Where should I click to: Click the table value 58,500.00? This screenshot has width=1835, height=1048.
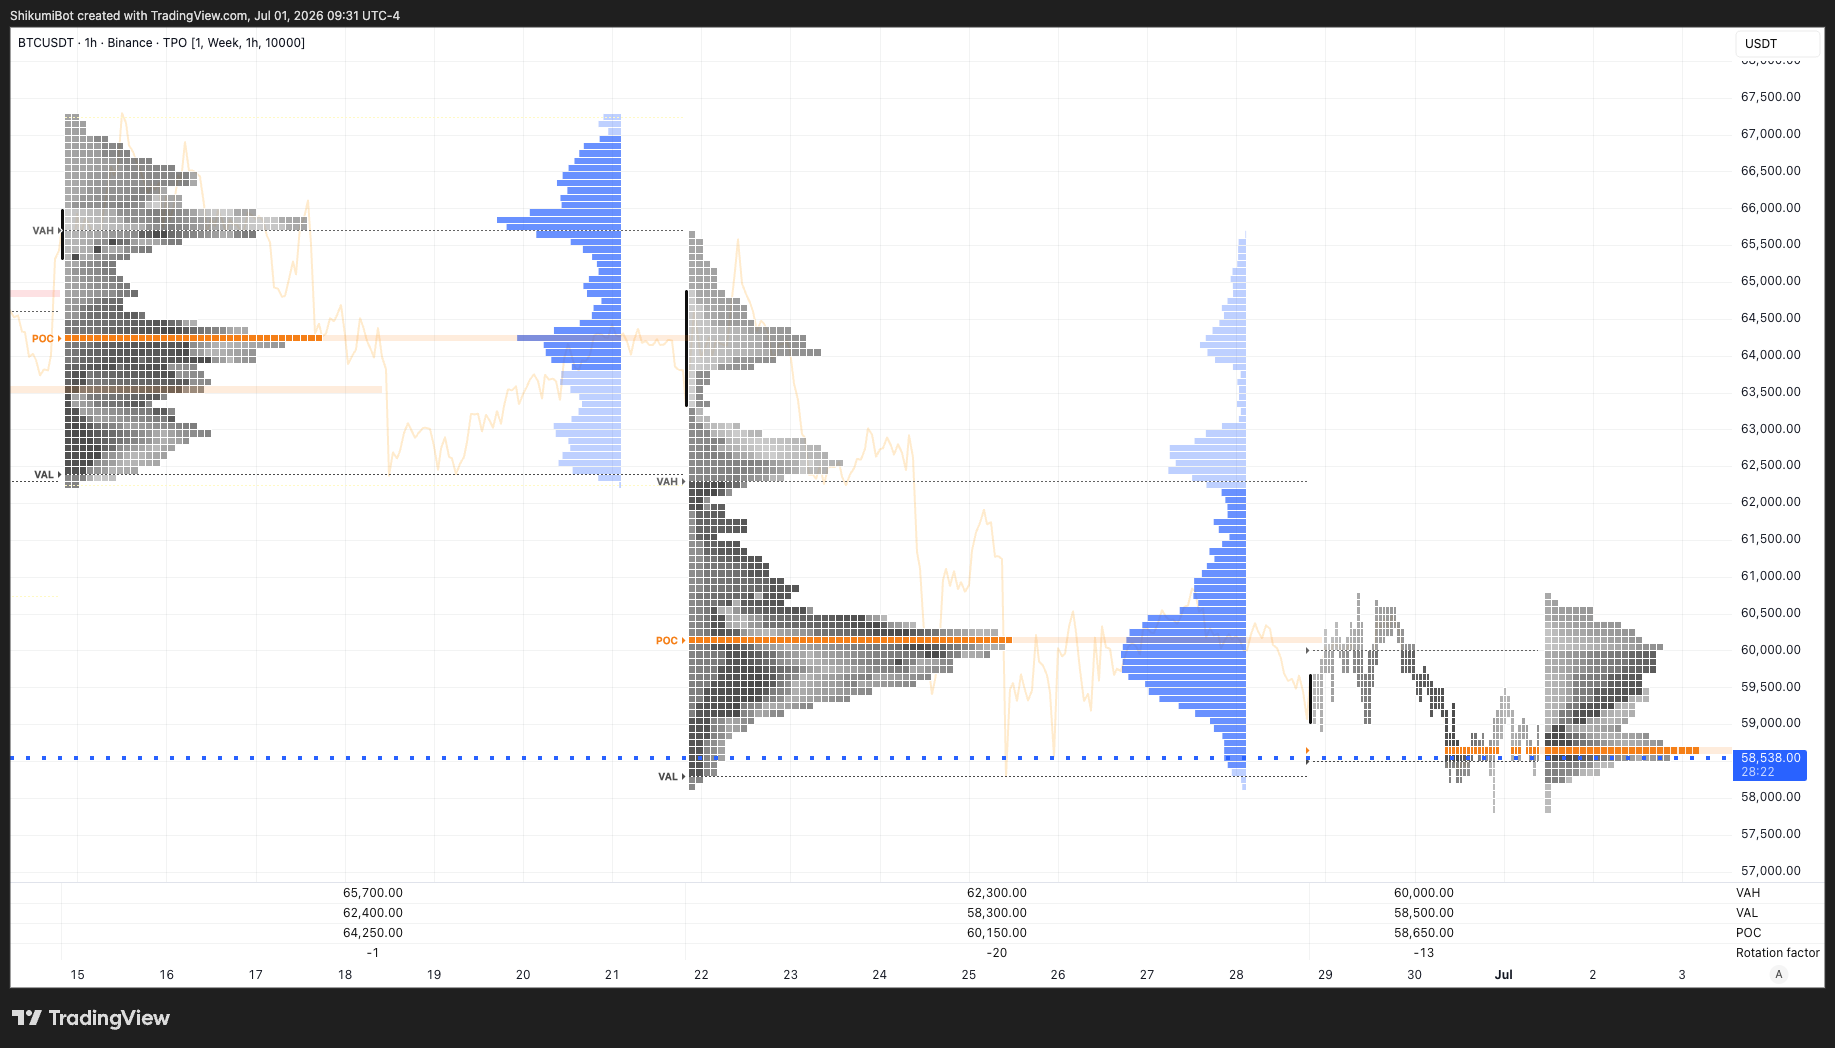(x=1424, y=913)
